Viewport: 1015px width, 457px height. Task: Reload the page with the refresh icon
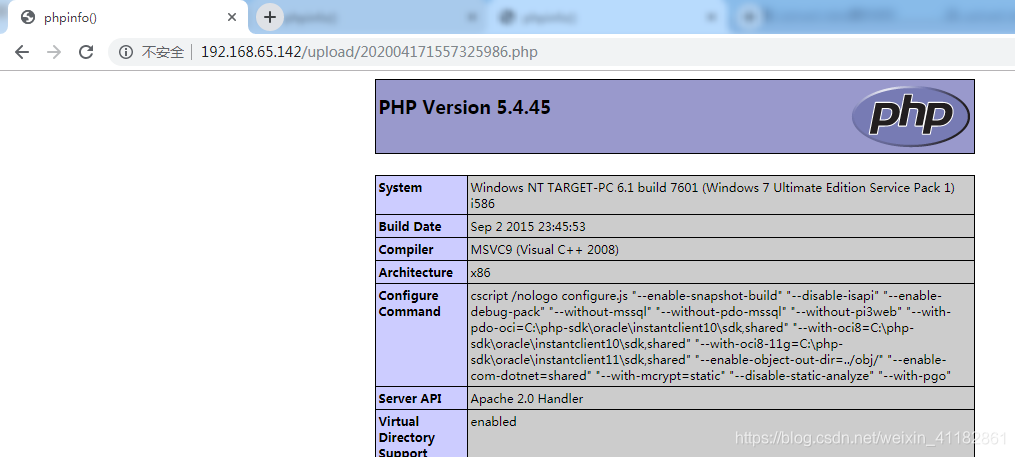[x=86, y=52]
